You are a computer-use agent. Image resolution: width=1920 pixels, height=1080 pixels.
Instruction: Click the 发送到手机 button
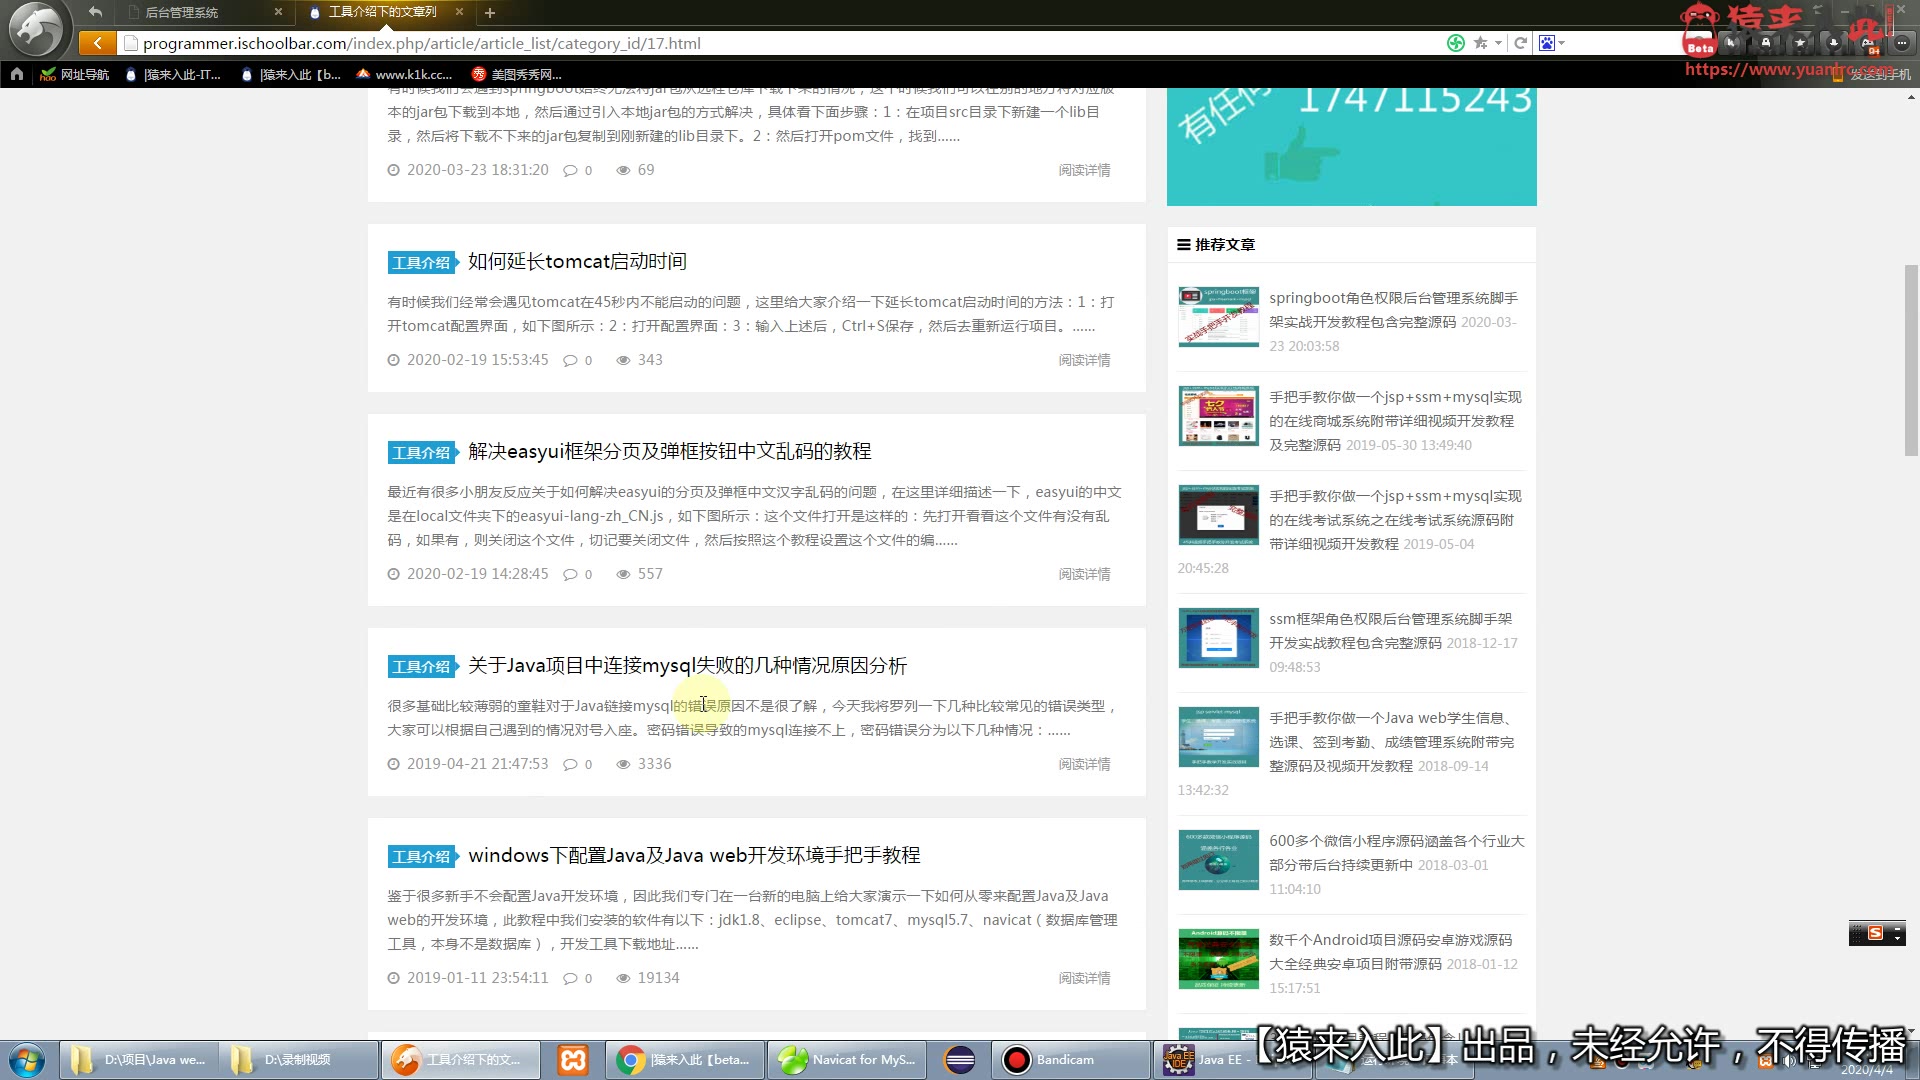coord(1871,75)
